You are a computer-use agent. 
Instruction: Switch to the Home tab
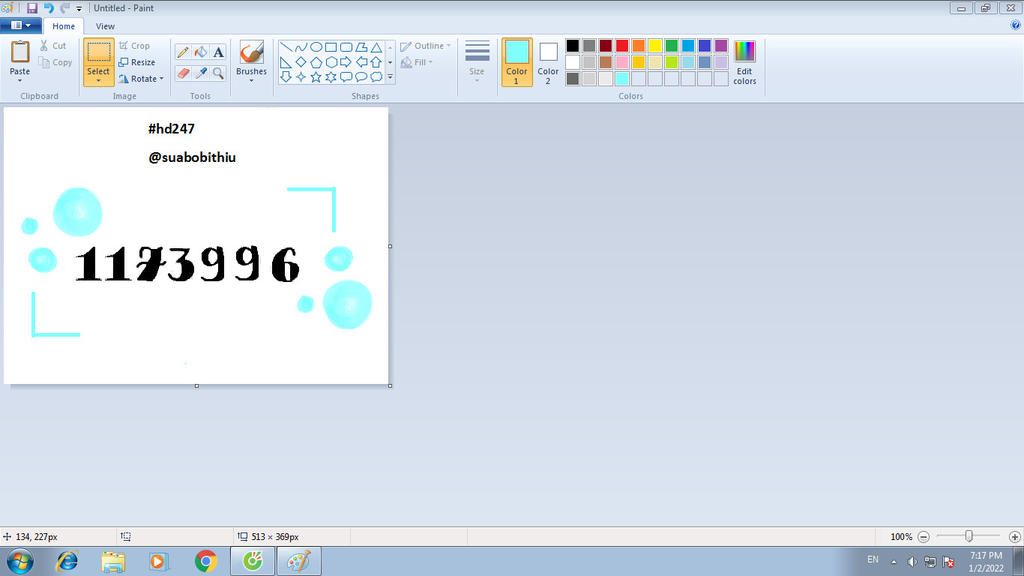(63, 26)
